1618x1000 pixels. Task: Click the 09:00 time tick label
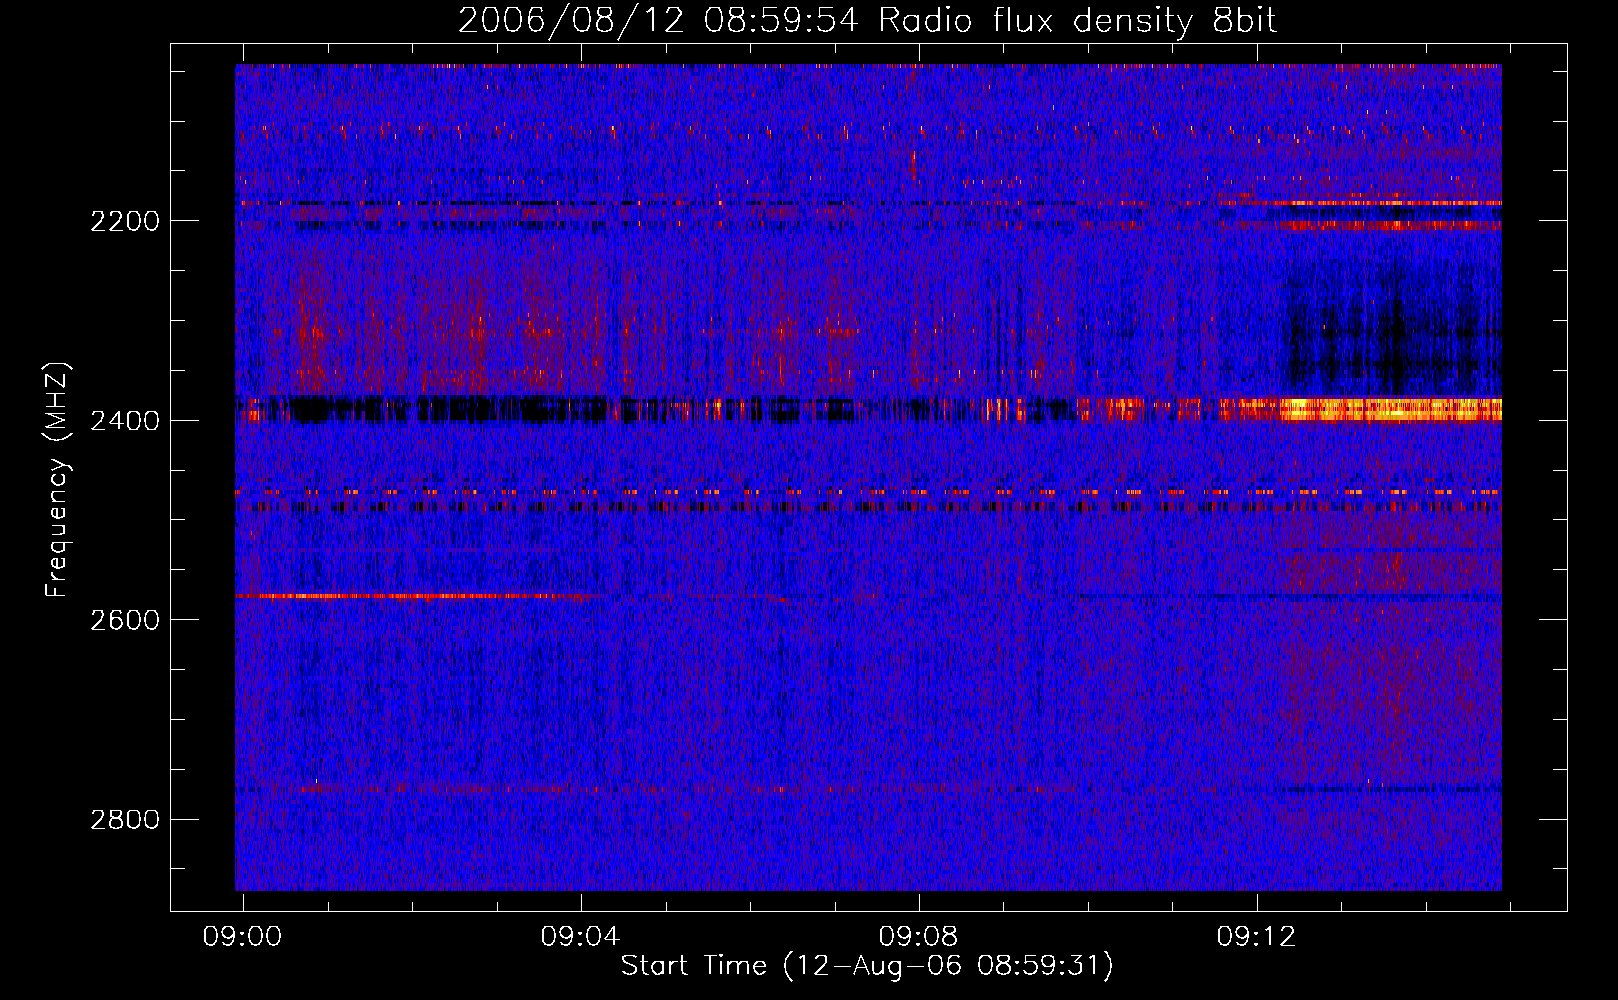[x=242, y=937]
